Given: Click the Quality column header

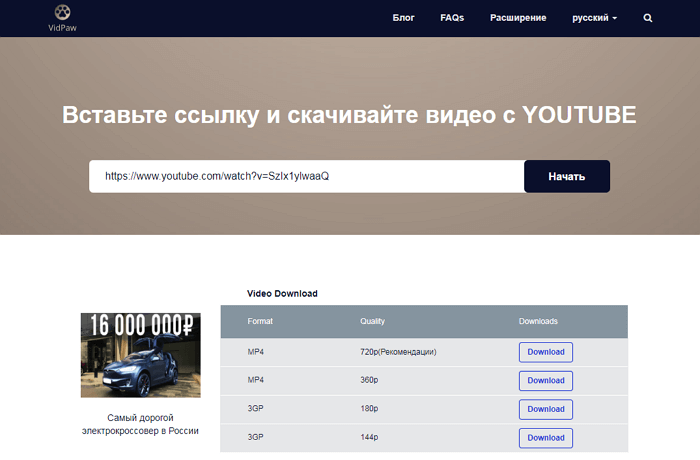Looking at the screenshot, I should click(372, 321).
